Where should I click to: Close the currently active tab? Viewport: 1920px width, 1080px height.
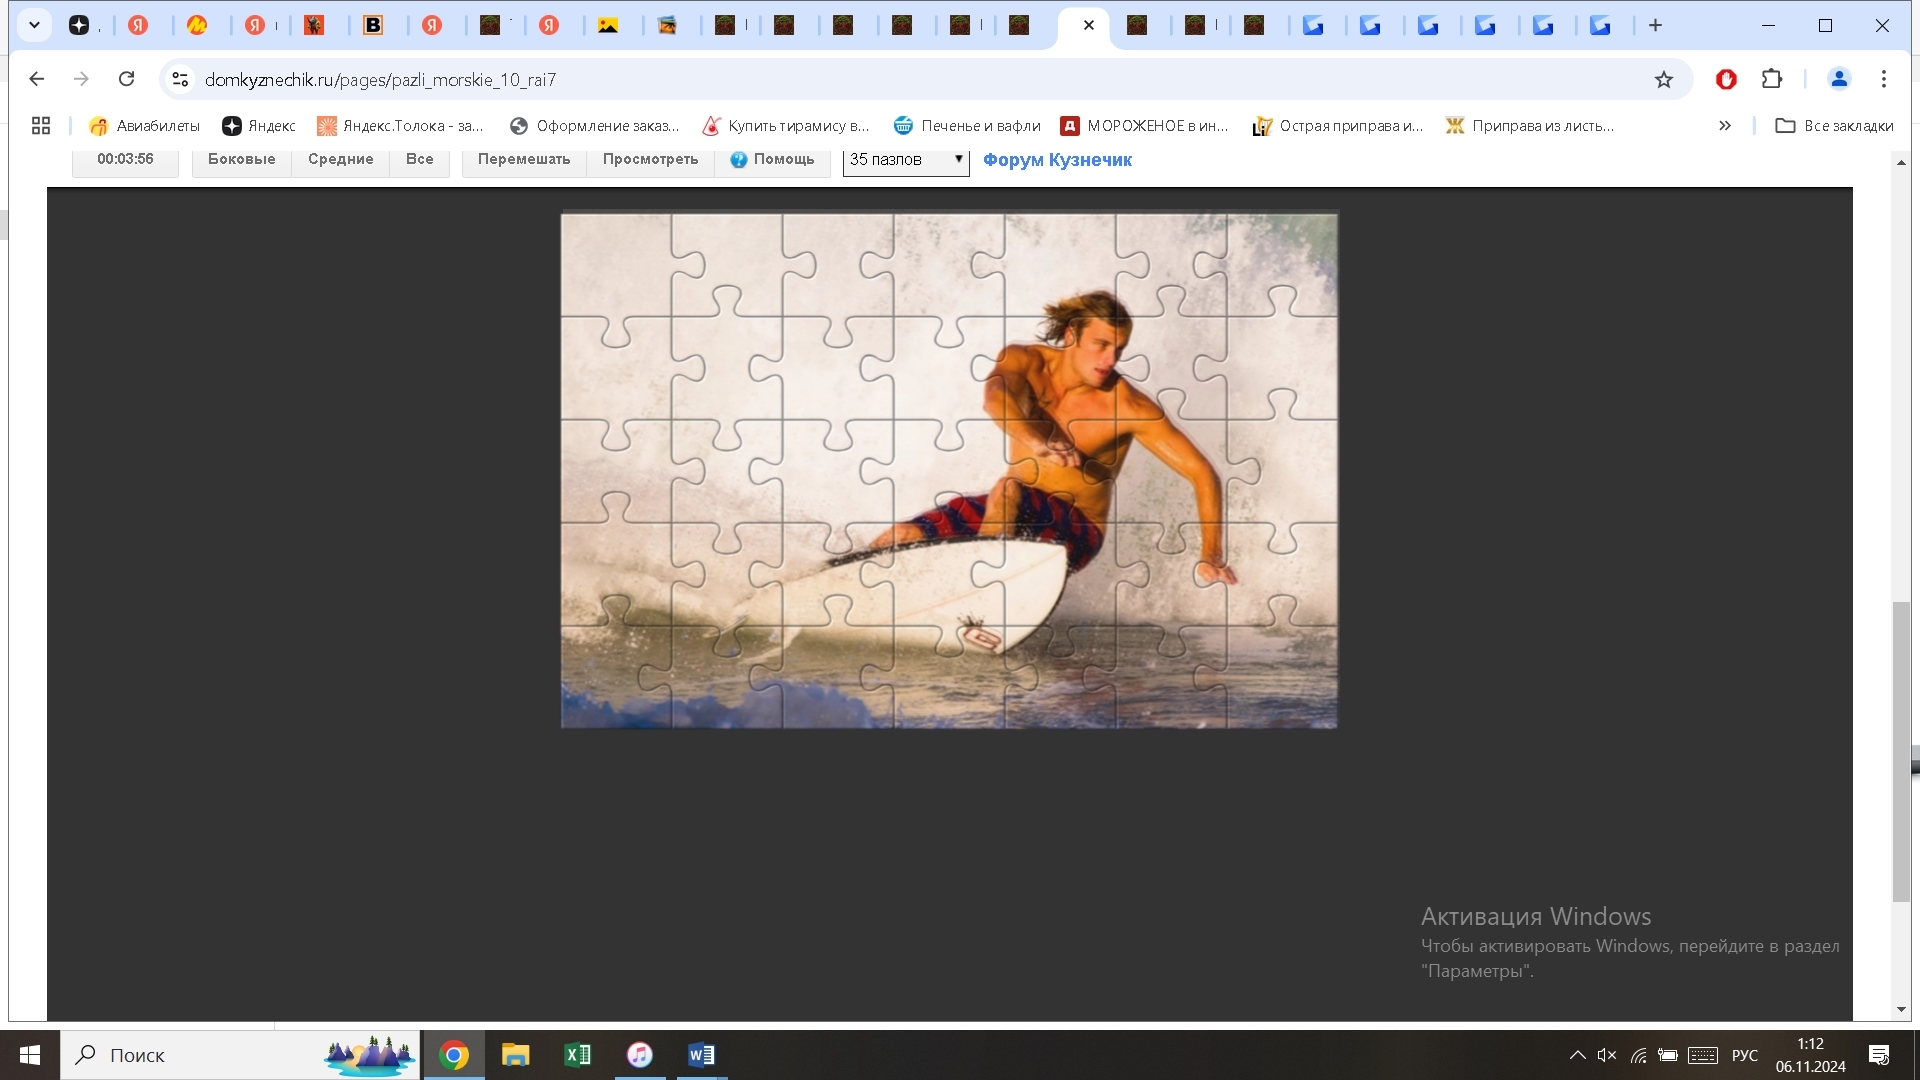1089,25
